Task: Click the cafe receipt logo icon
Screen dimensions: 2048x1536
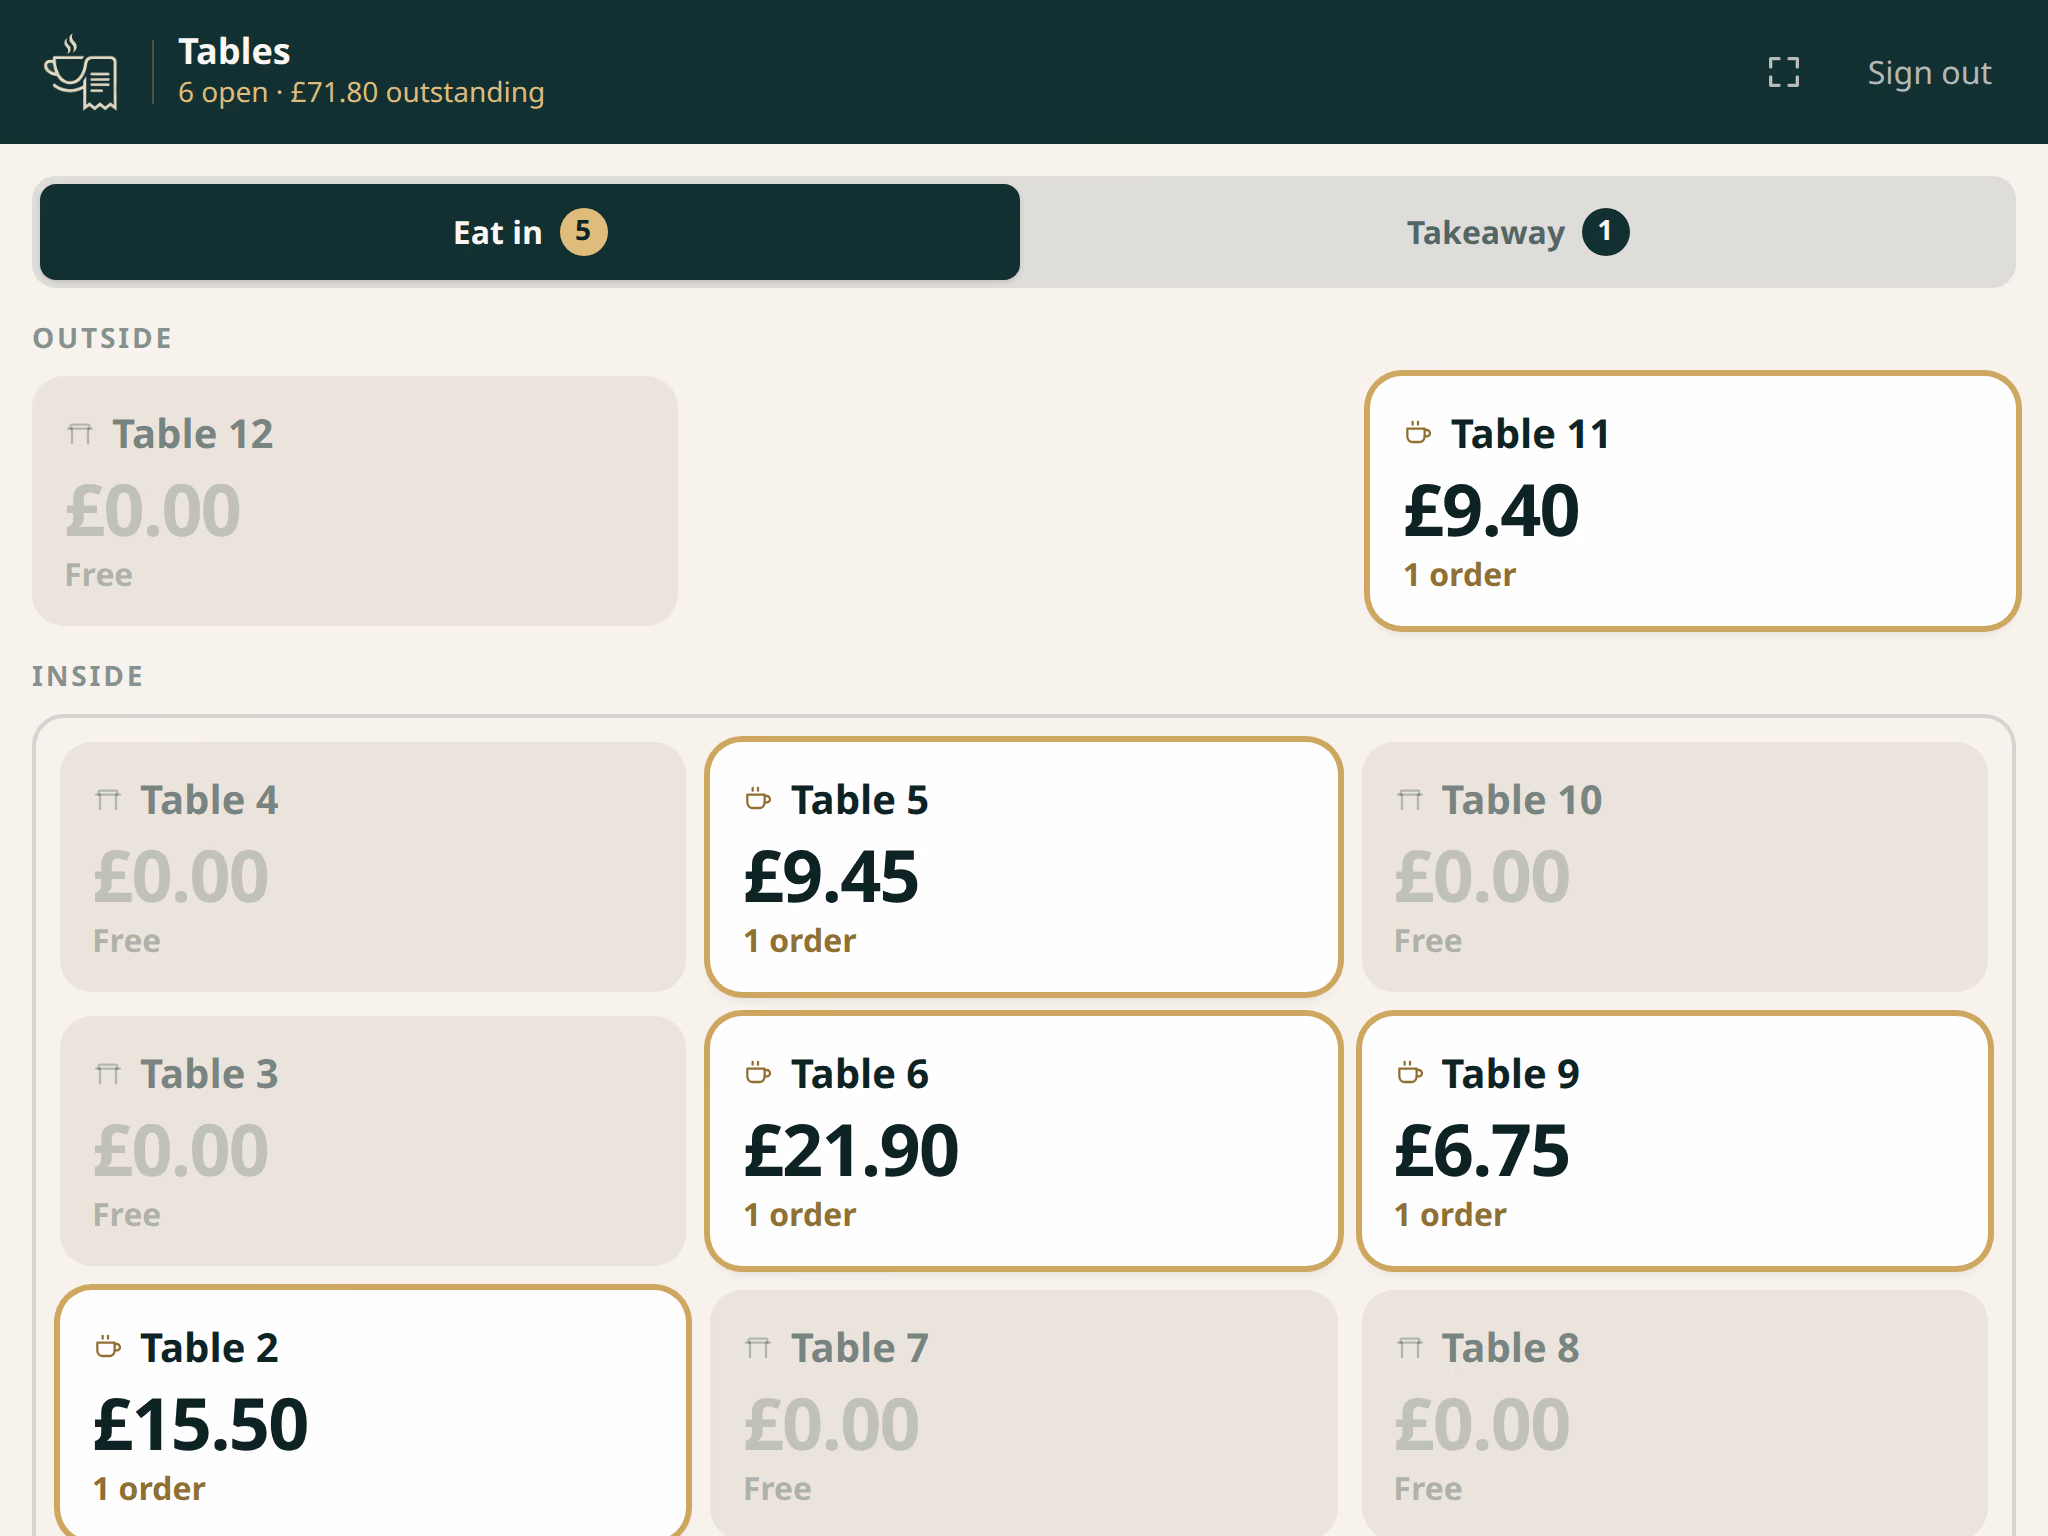Action: tap(82, 72)
